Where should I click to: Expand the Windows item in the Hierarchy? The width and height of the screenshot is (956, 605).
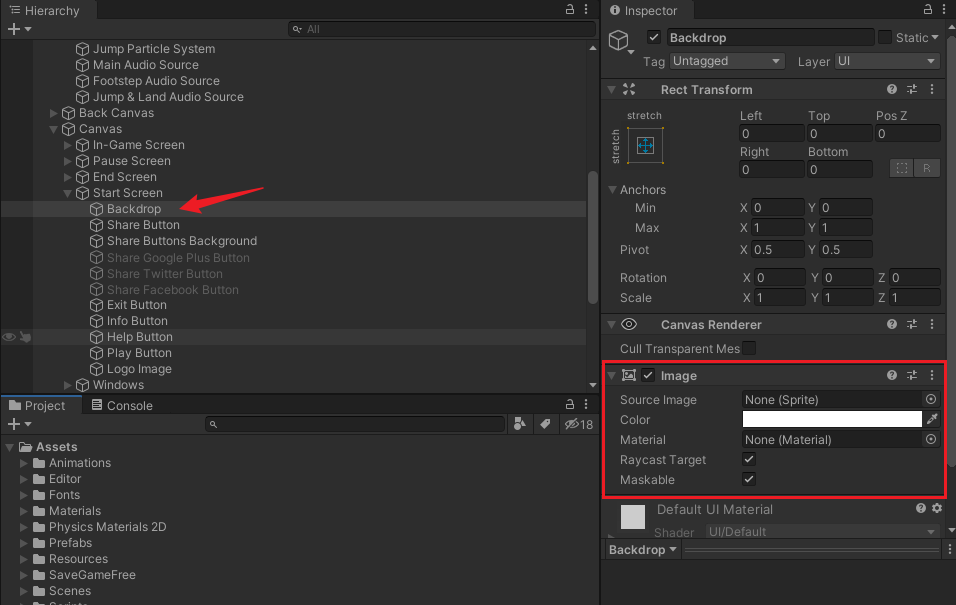coord(67,385)
